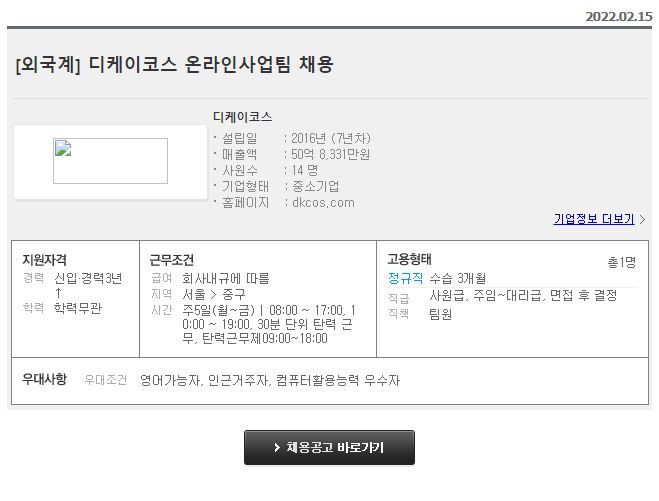Click the 우대사항 section heading
The width and height of the screenshot is (659, 501).
44,379
